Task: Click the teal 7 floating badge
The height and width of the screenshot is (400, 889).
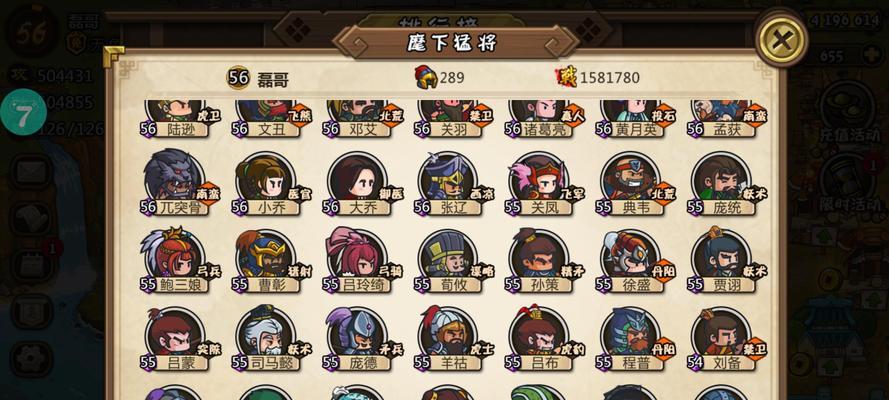Action: click(x=23, y=113)
